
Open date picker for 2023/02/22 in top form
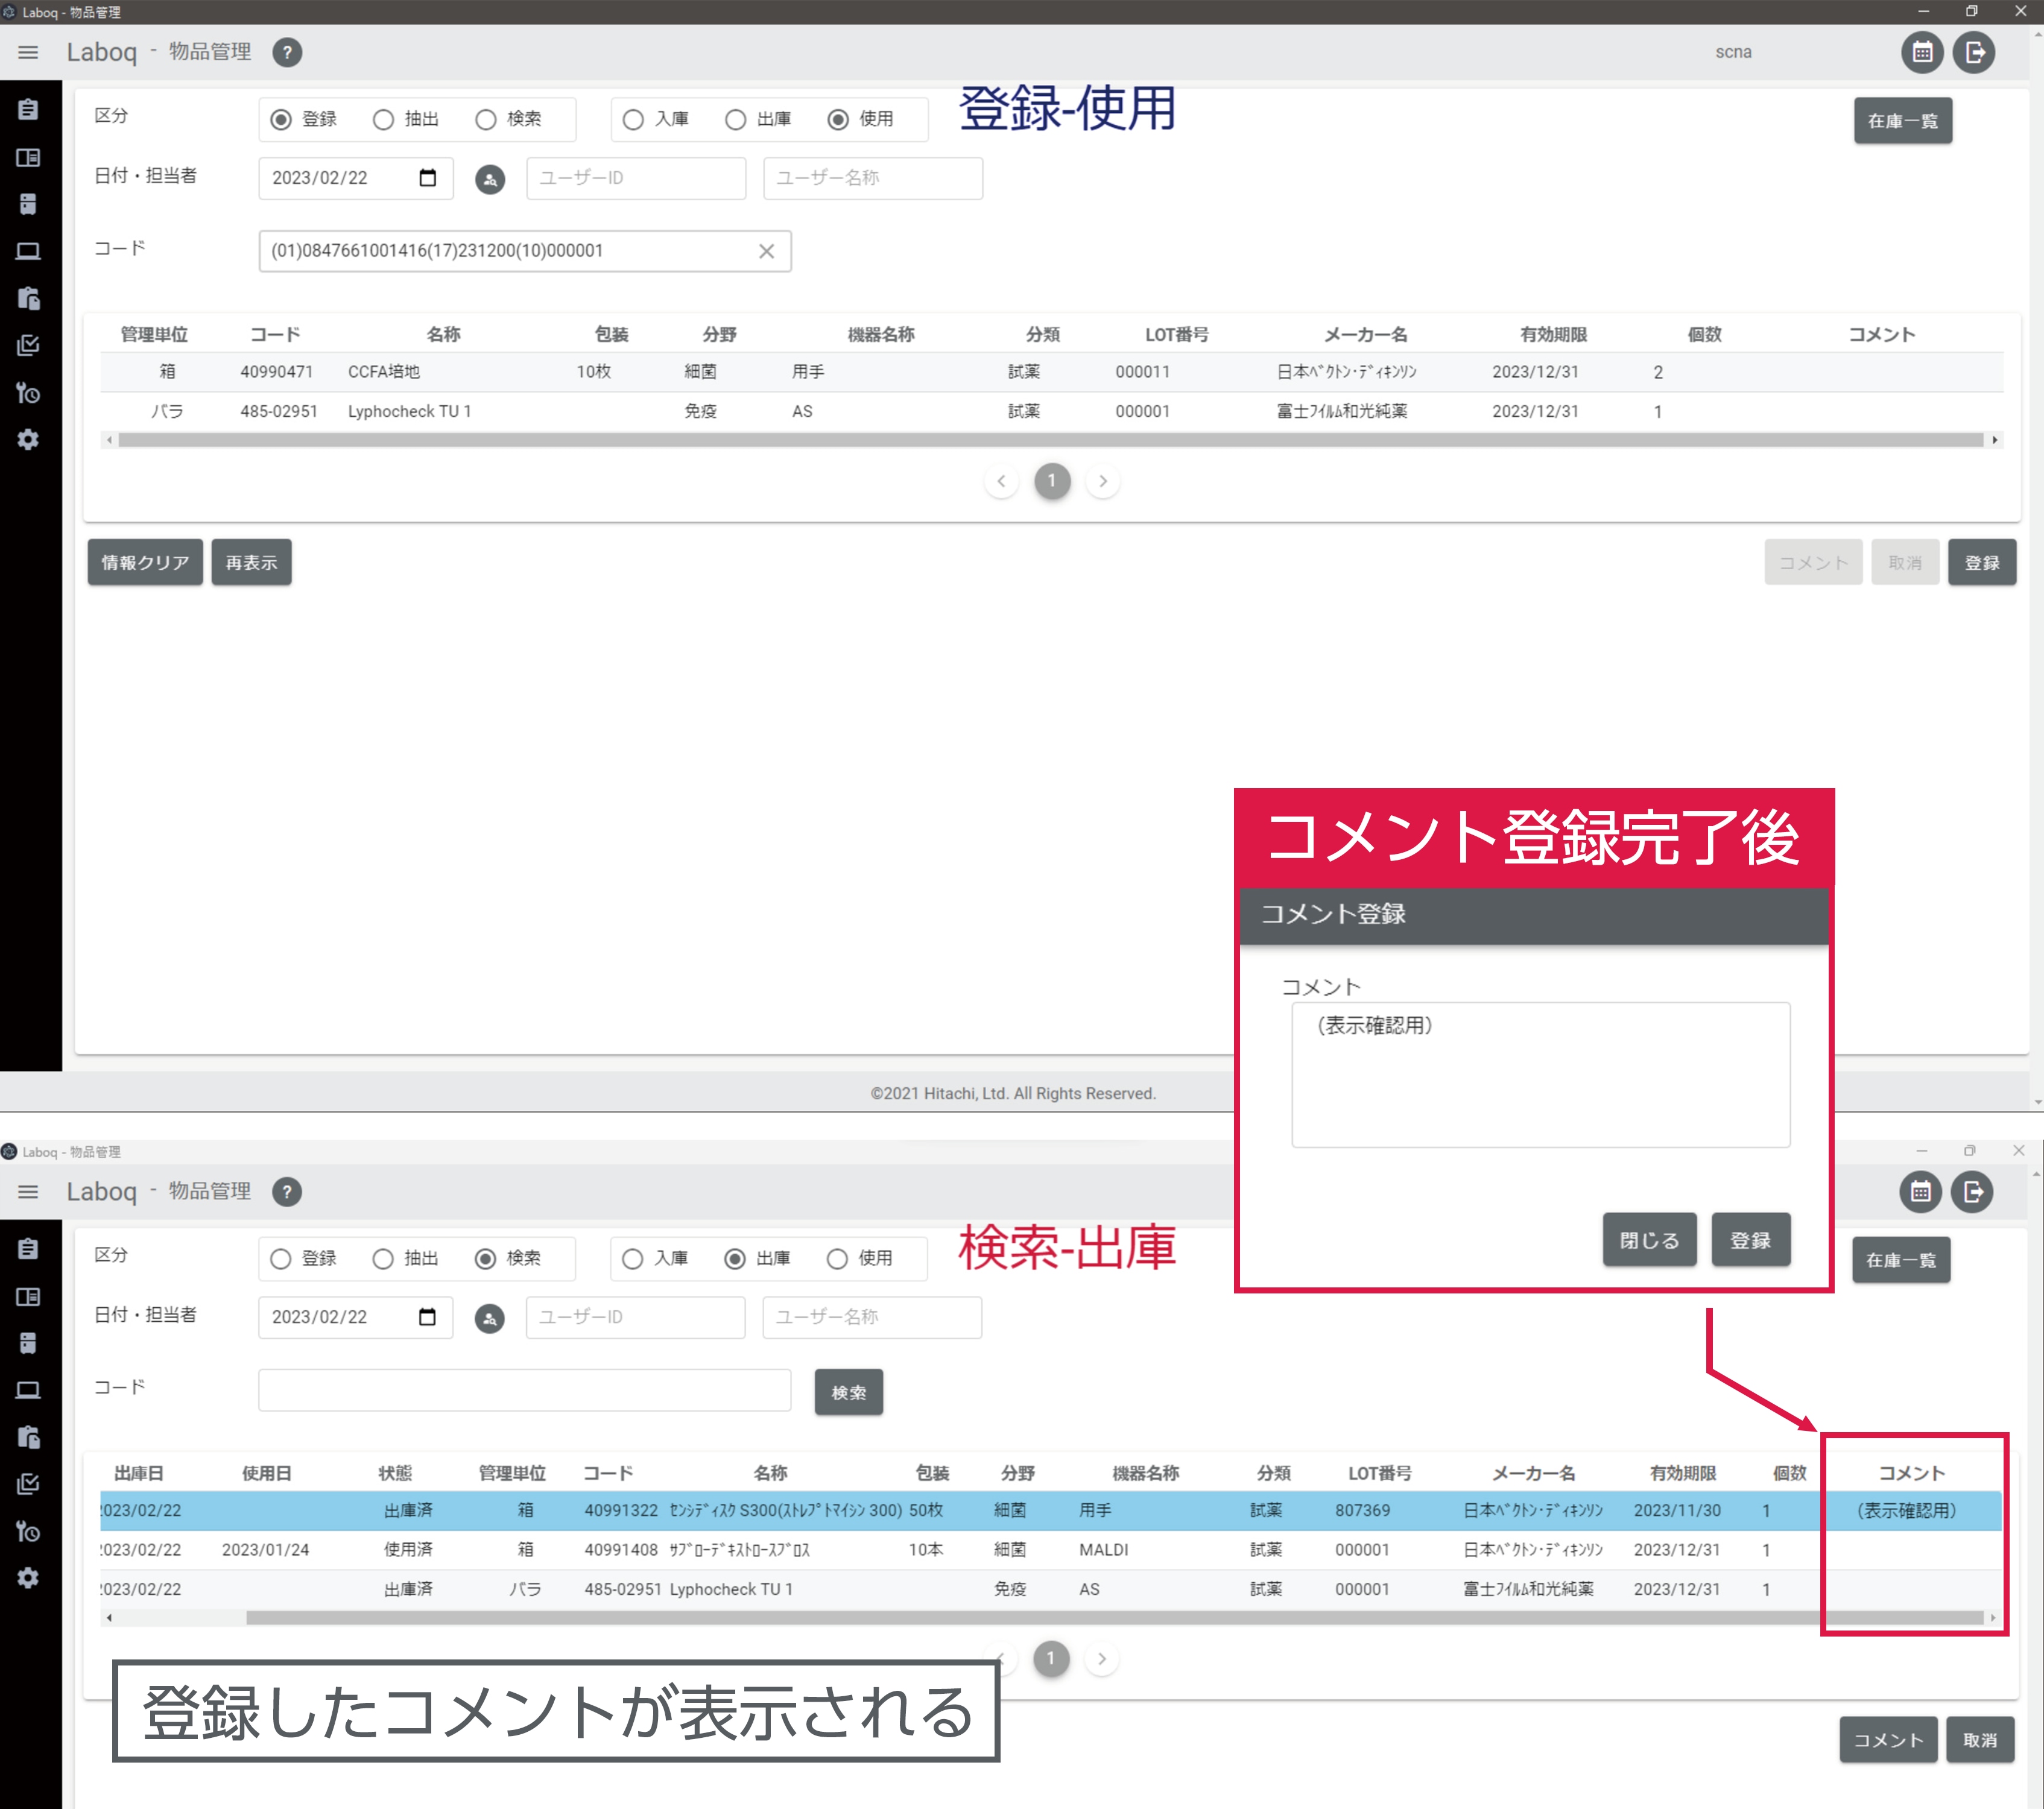427,178
